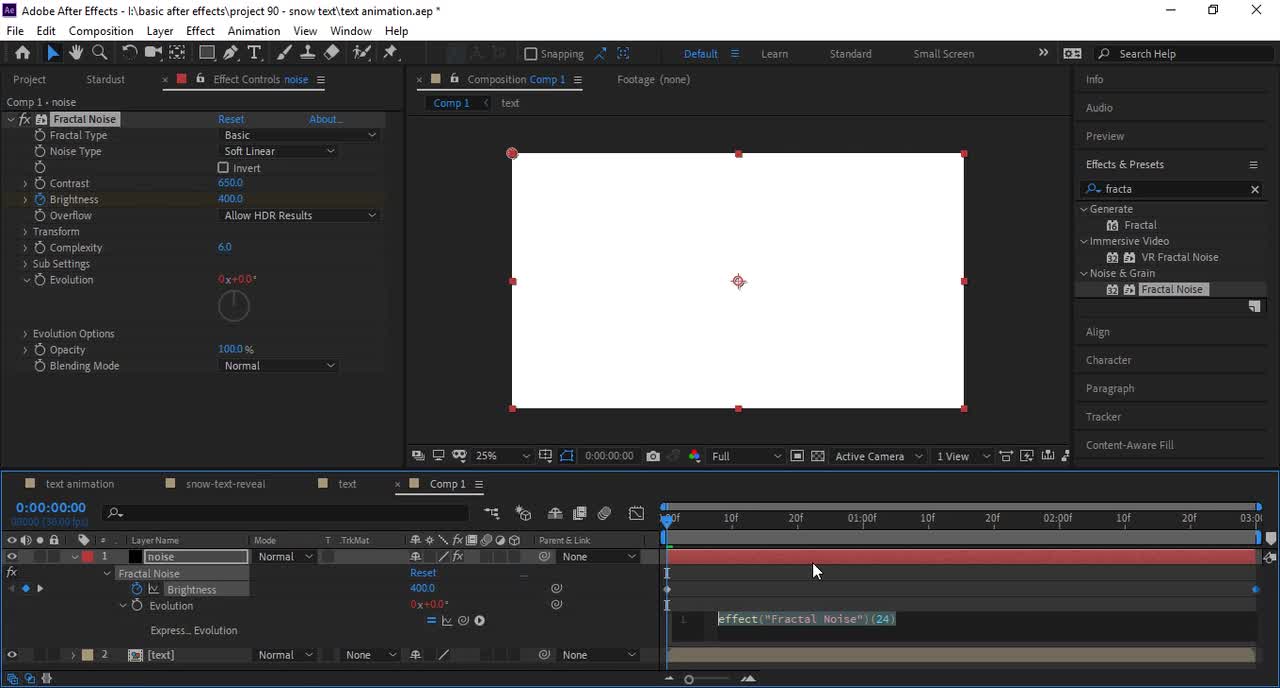Click the Puppet Pin tool
Screen dimensions: 1280x688
click(x=391, y=53)
